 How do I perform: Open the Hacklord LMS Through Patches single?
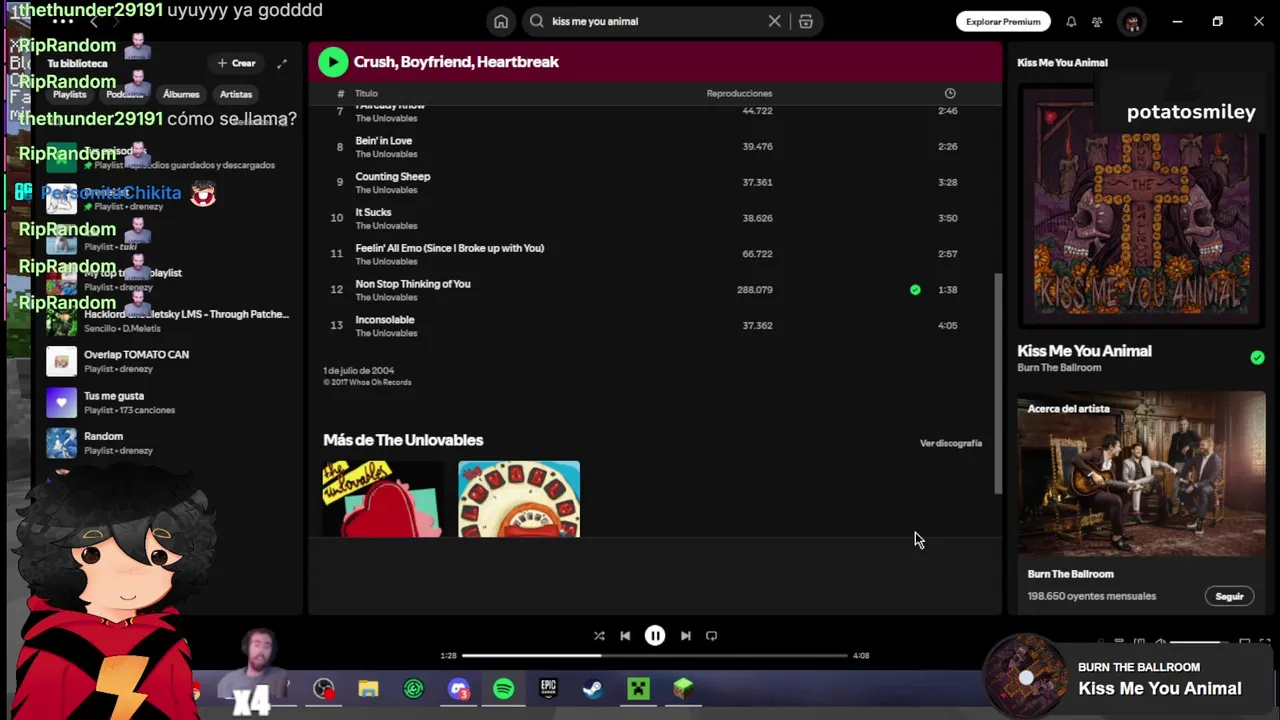170,320
